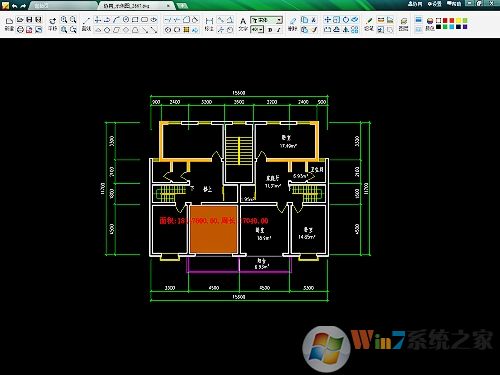
Task: Click the help feedback link in title bar
Action: pyautogui.click(x=454, y=4)
